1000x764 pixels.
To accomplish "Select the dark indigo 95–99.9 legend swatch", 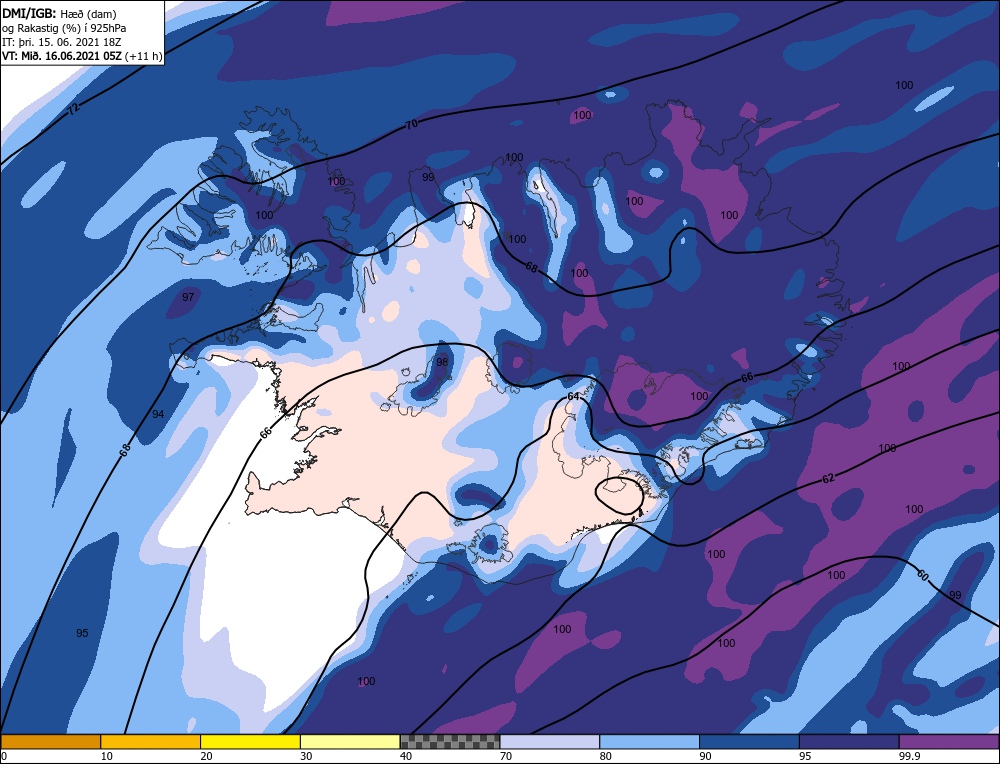I will point(849,742).
